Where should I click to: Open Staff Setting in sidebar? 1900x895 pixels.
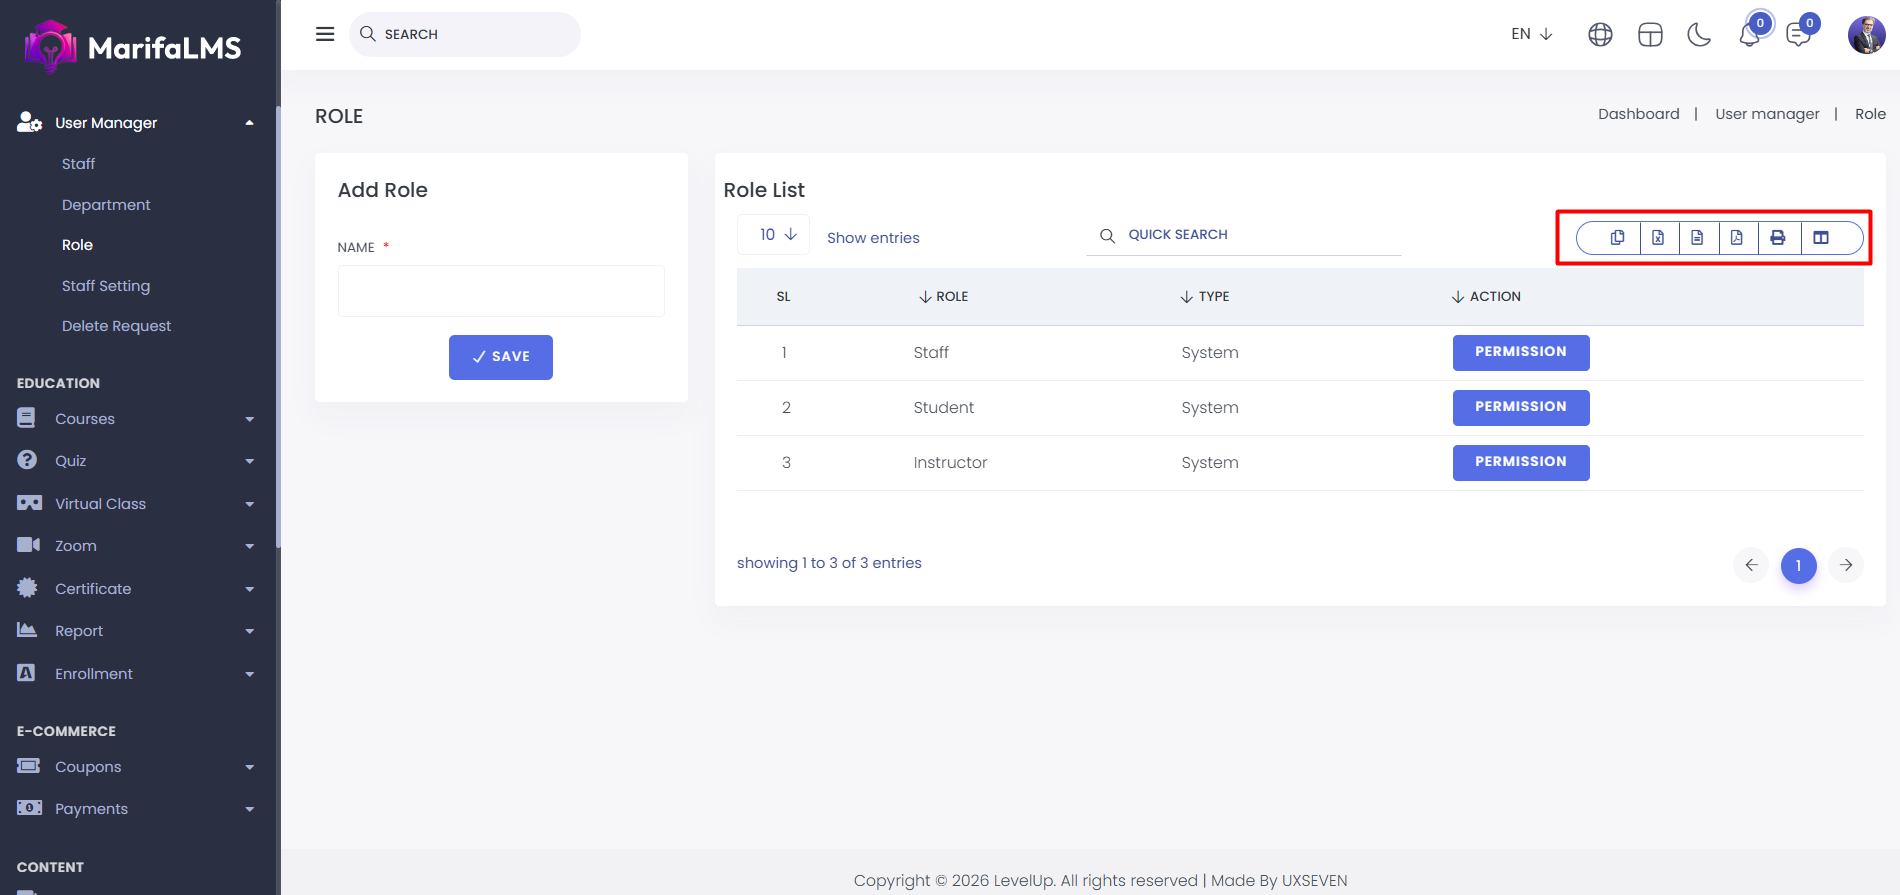point(106,286)
